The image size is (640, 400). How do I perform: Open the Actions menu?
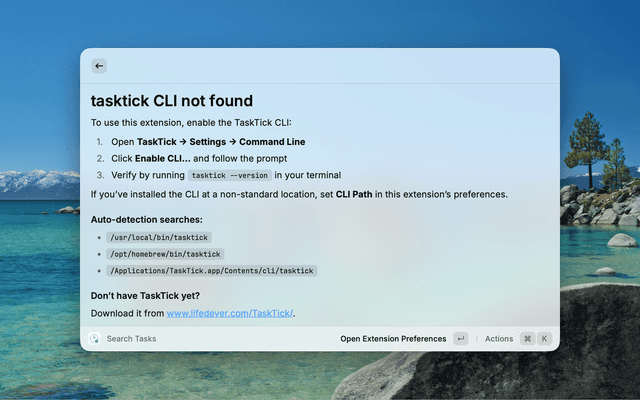click(x=499, y=339)
